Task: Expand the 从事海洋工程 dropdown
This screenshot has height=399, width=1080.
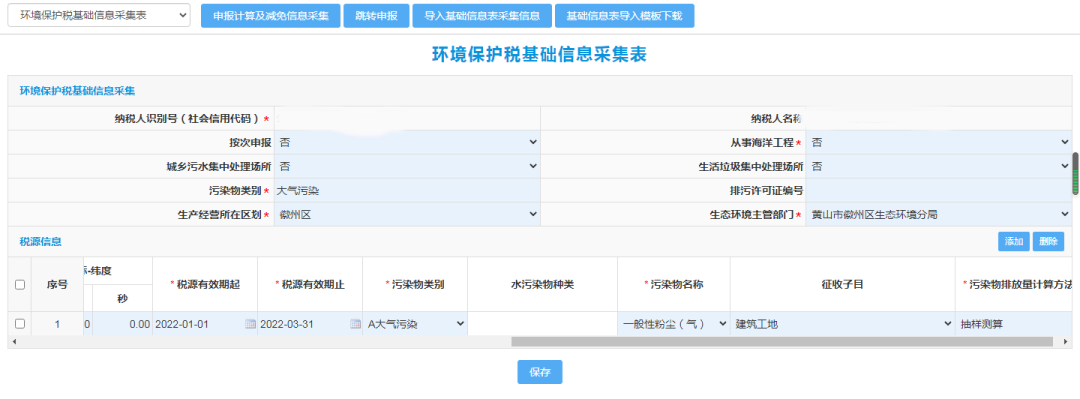Action: [939, 142]
